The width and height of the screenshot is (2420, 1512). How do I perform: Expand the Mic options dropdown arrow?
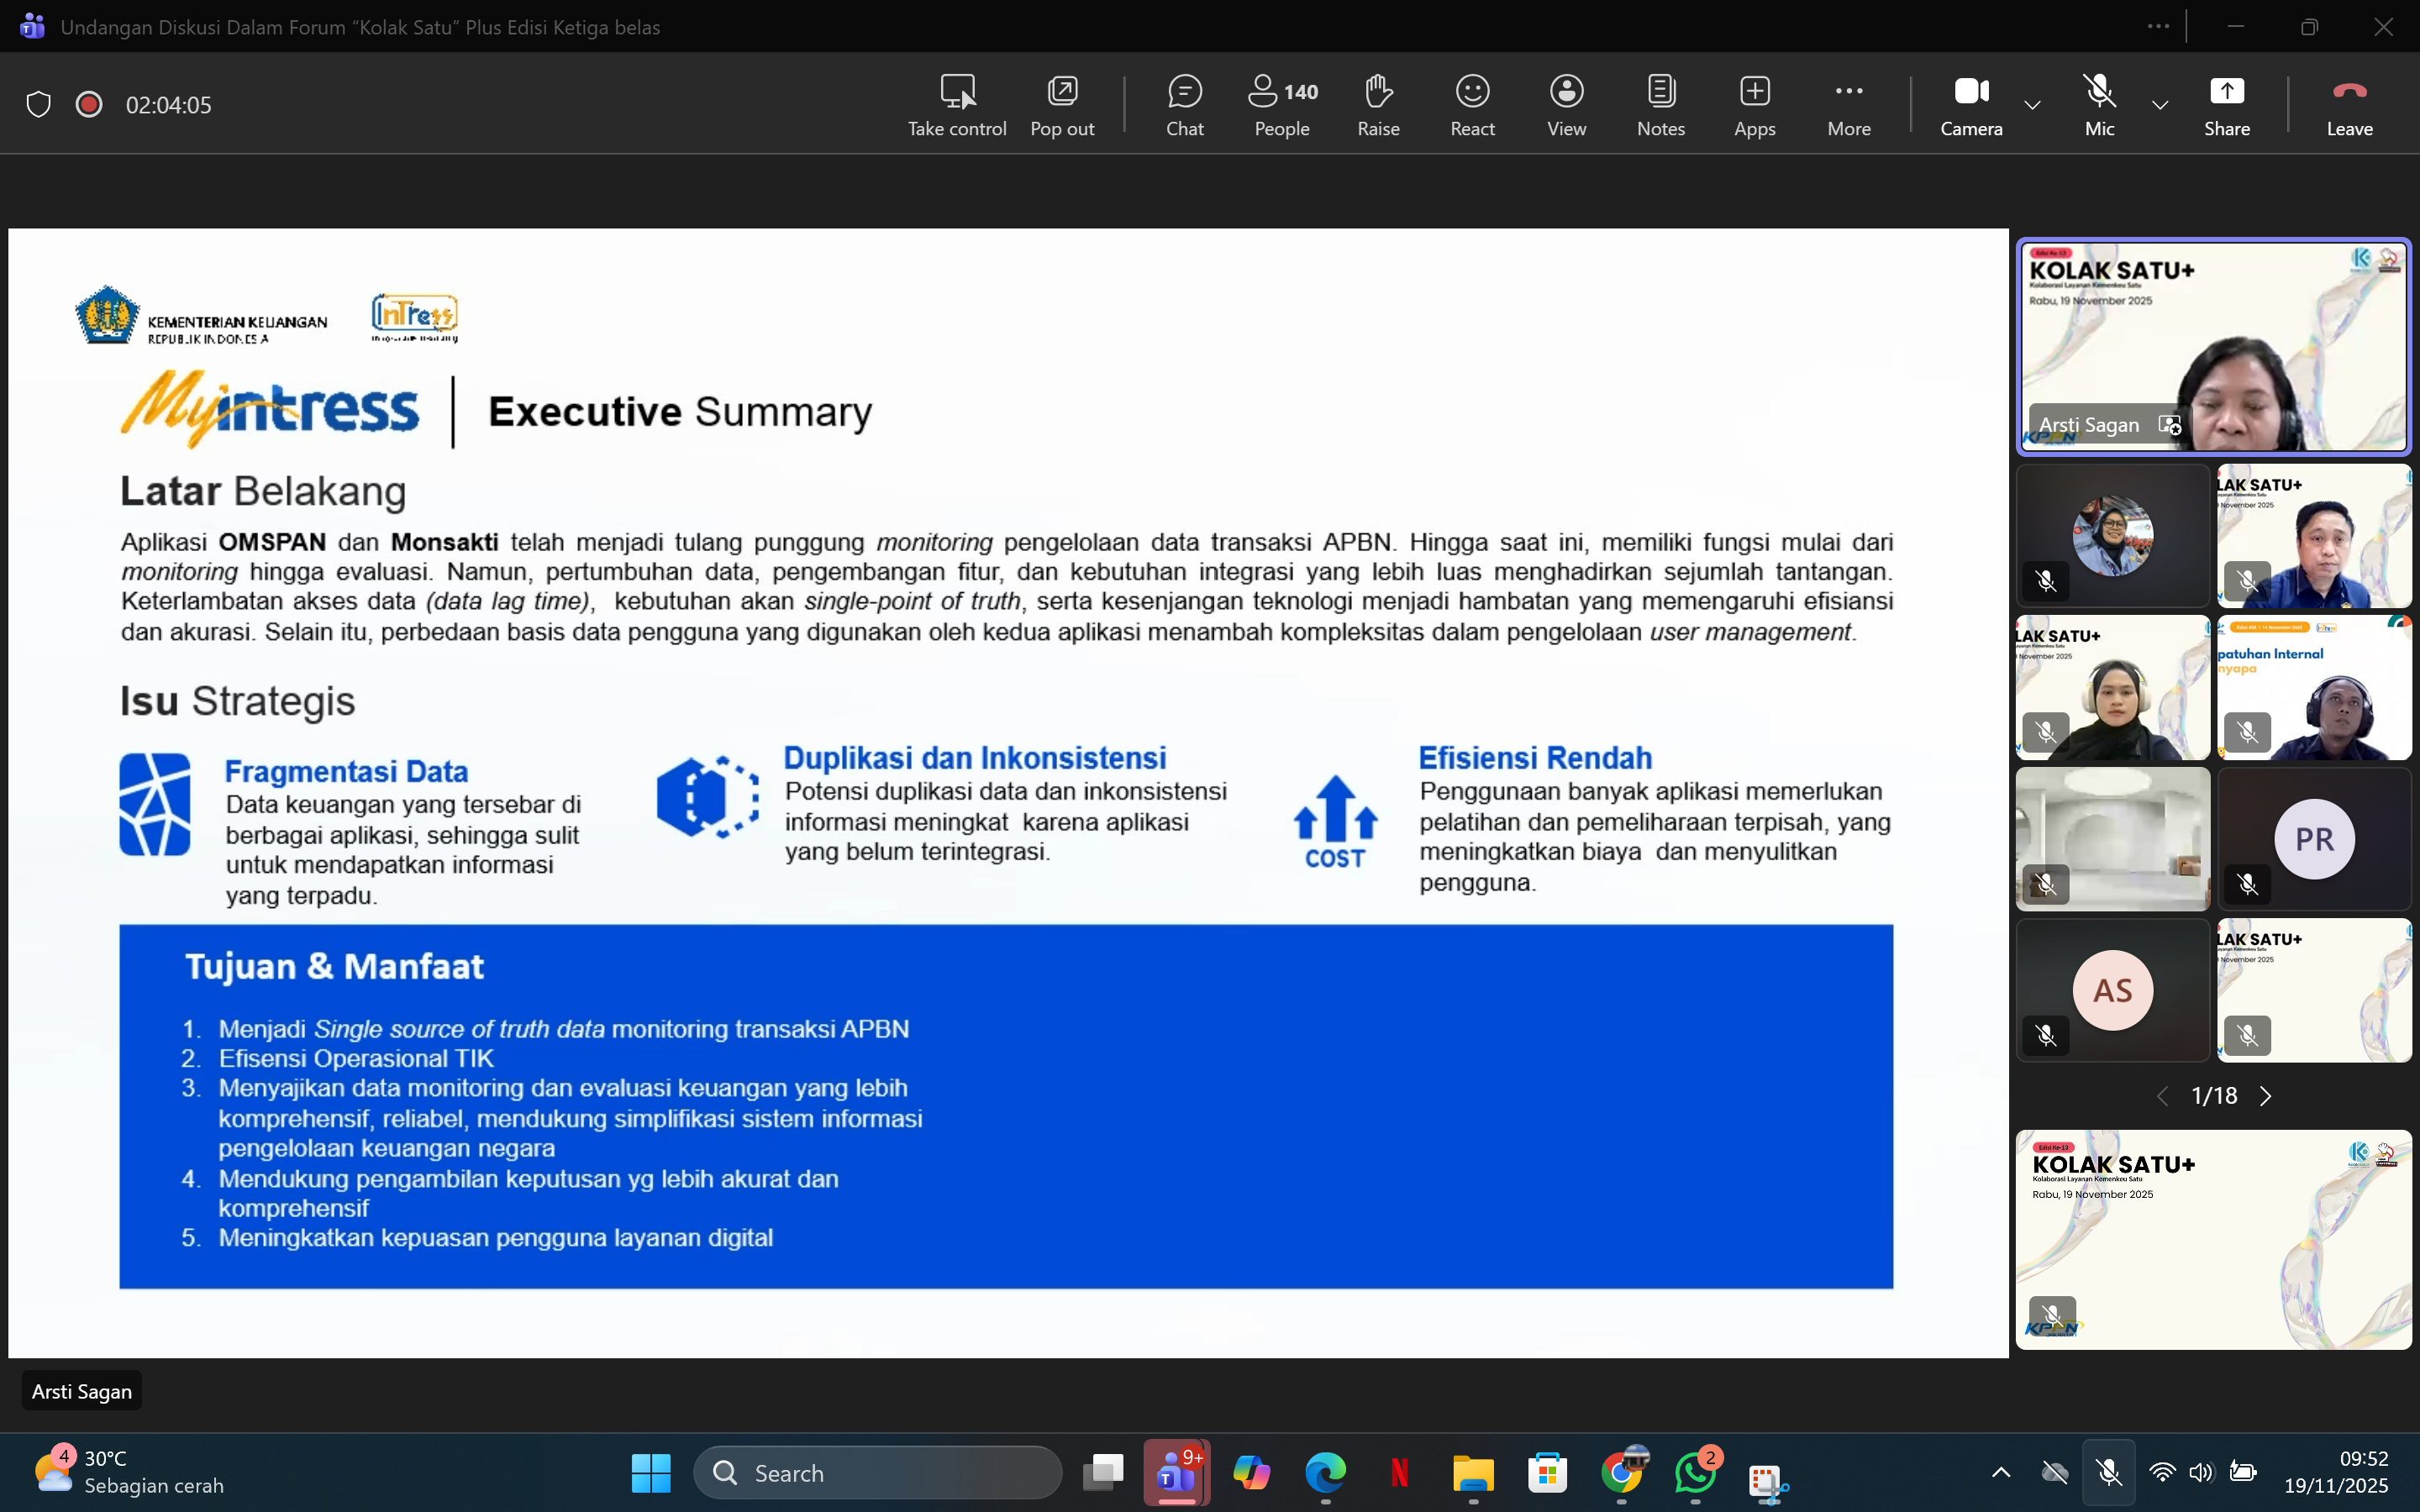2160,105
